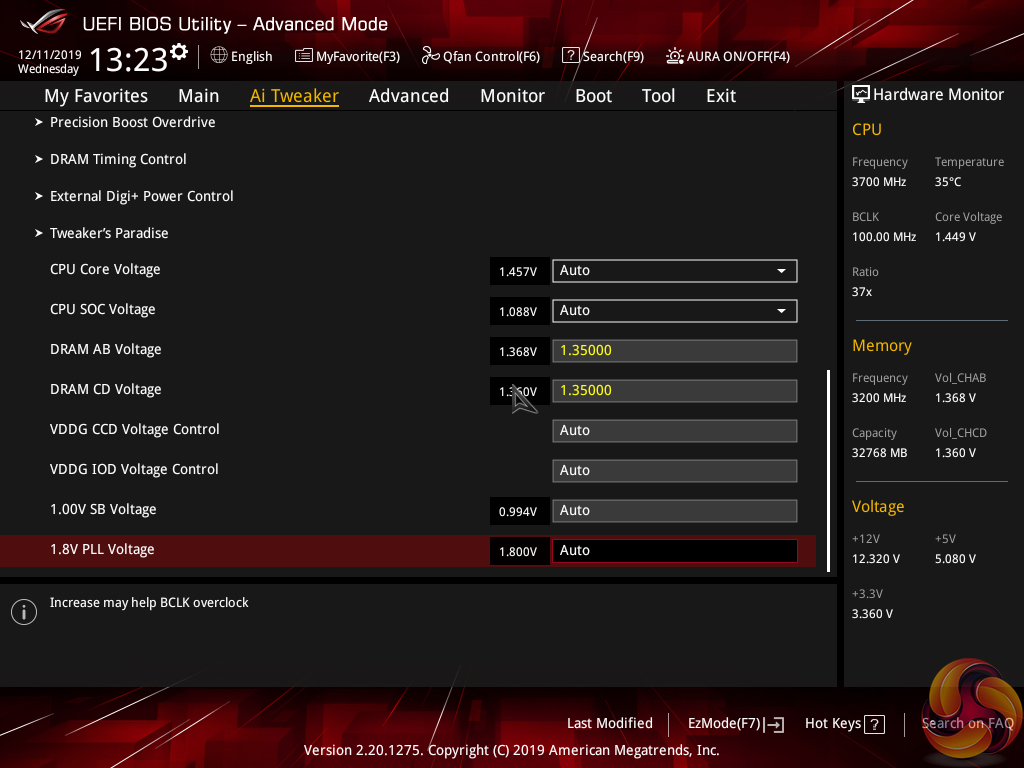The height and width of the screenshot is (768, 1024).
Task: Open Qfan Control fan icon
Action: (430, 56)
